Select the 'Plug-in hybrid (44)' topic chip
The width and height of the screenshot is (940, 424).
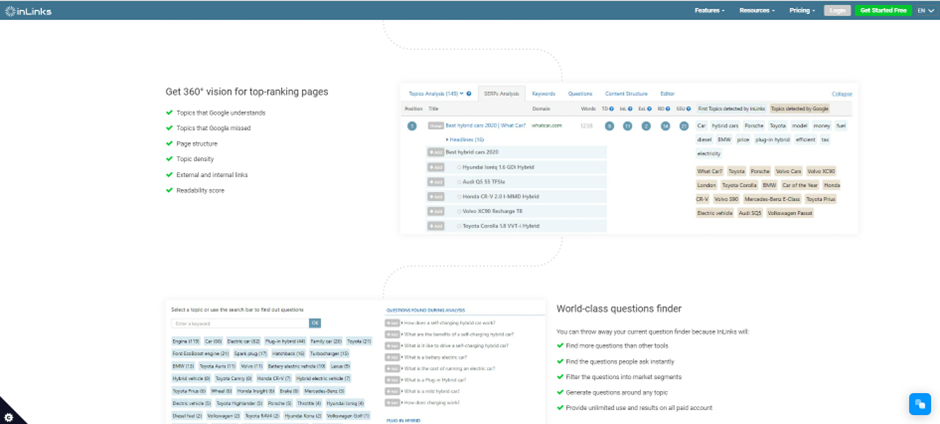285,341
